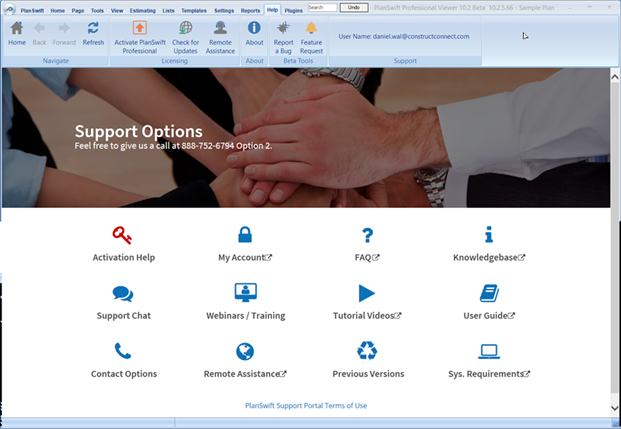Click the Home icon in Navigate group
The height and width of the screenshot is (429, 621).
[17, 28]
